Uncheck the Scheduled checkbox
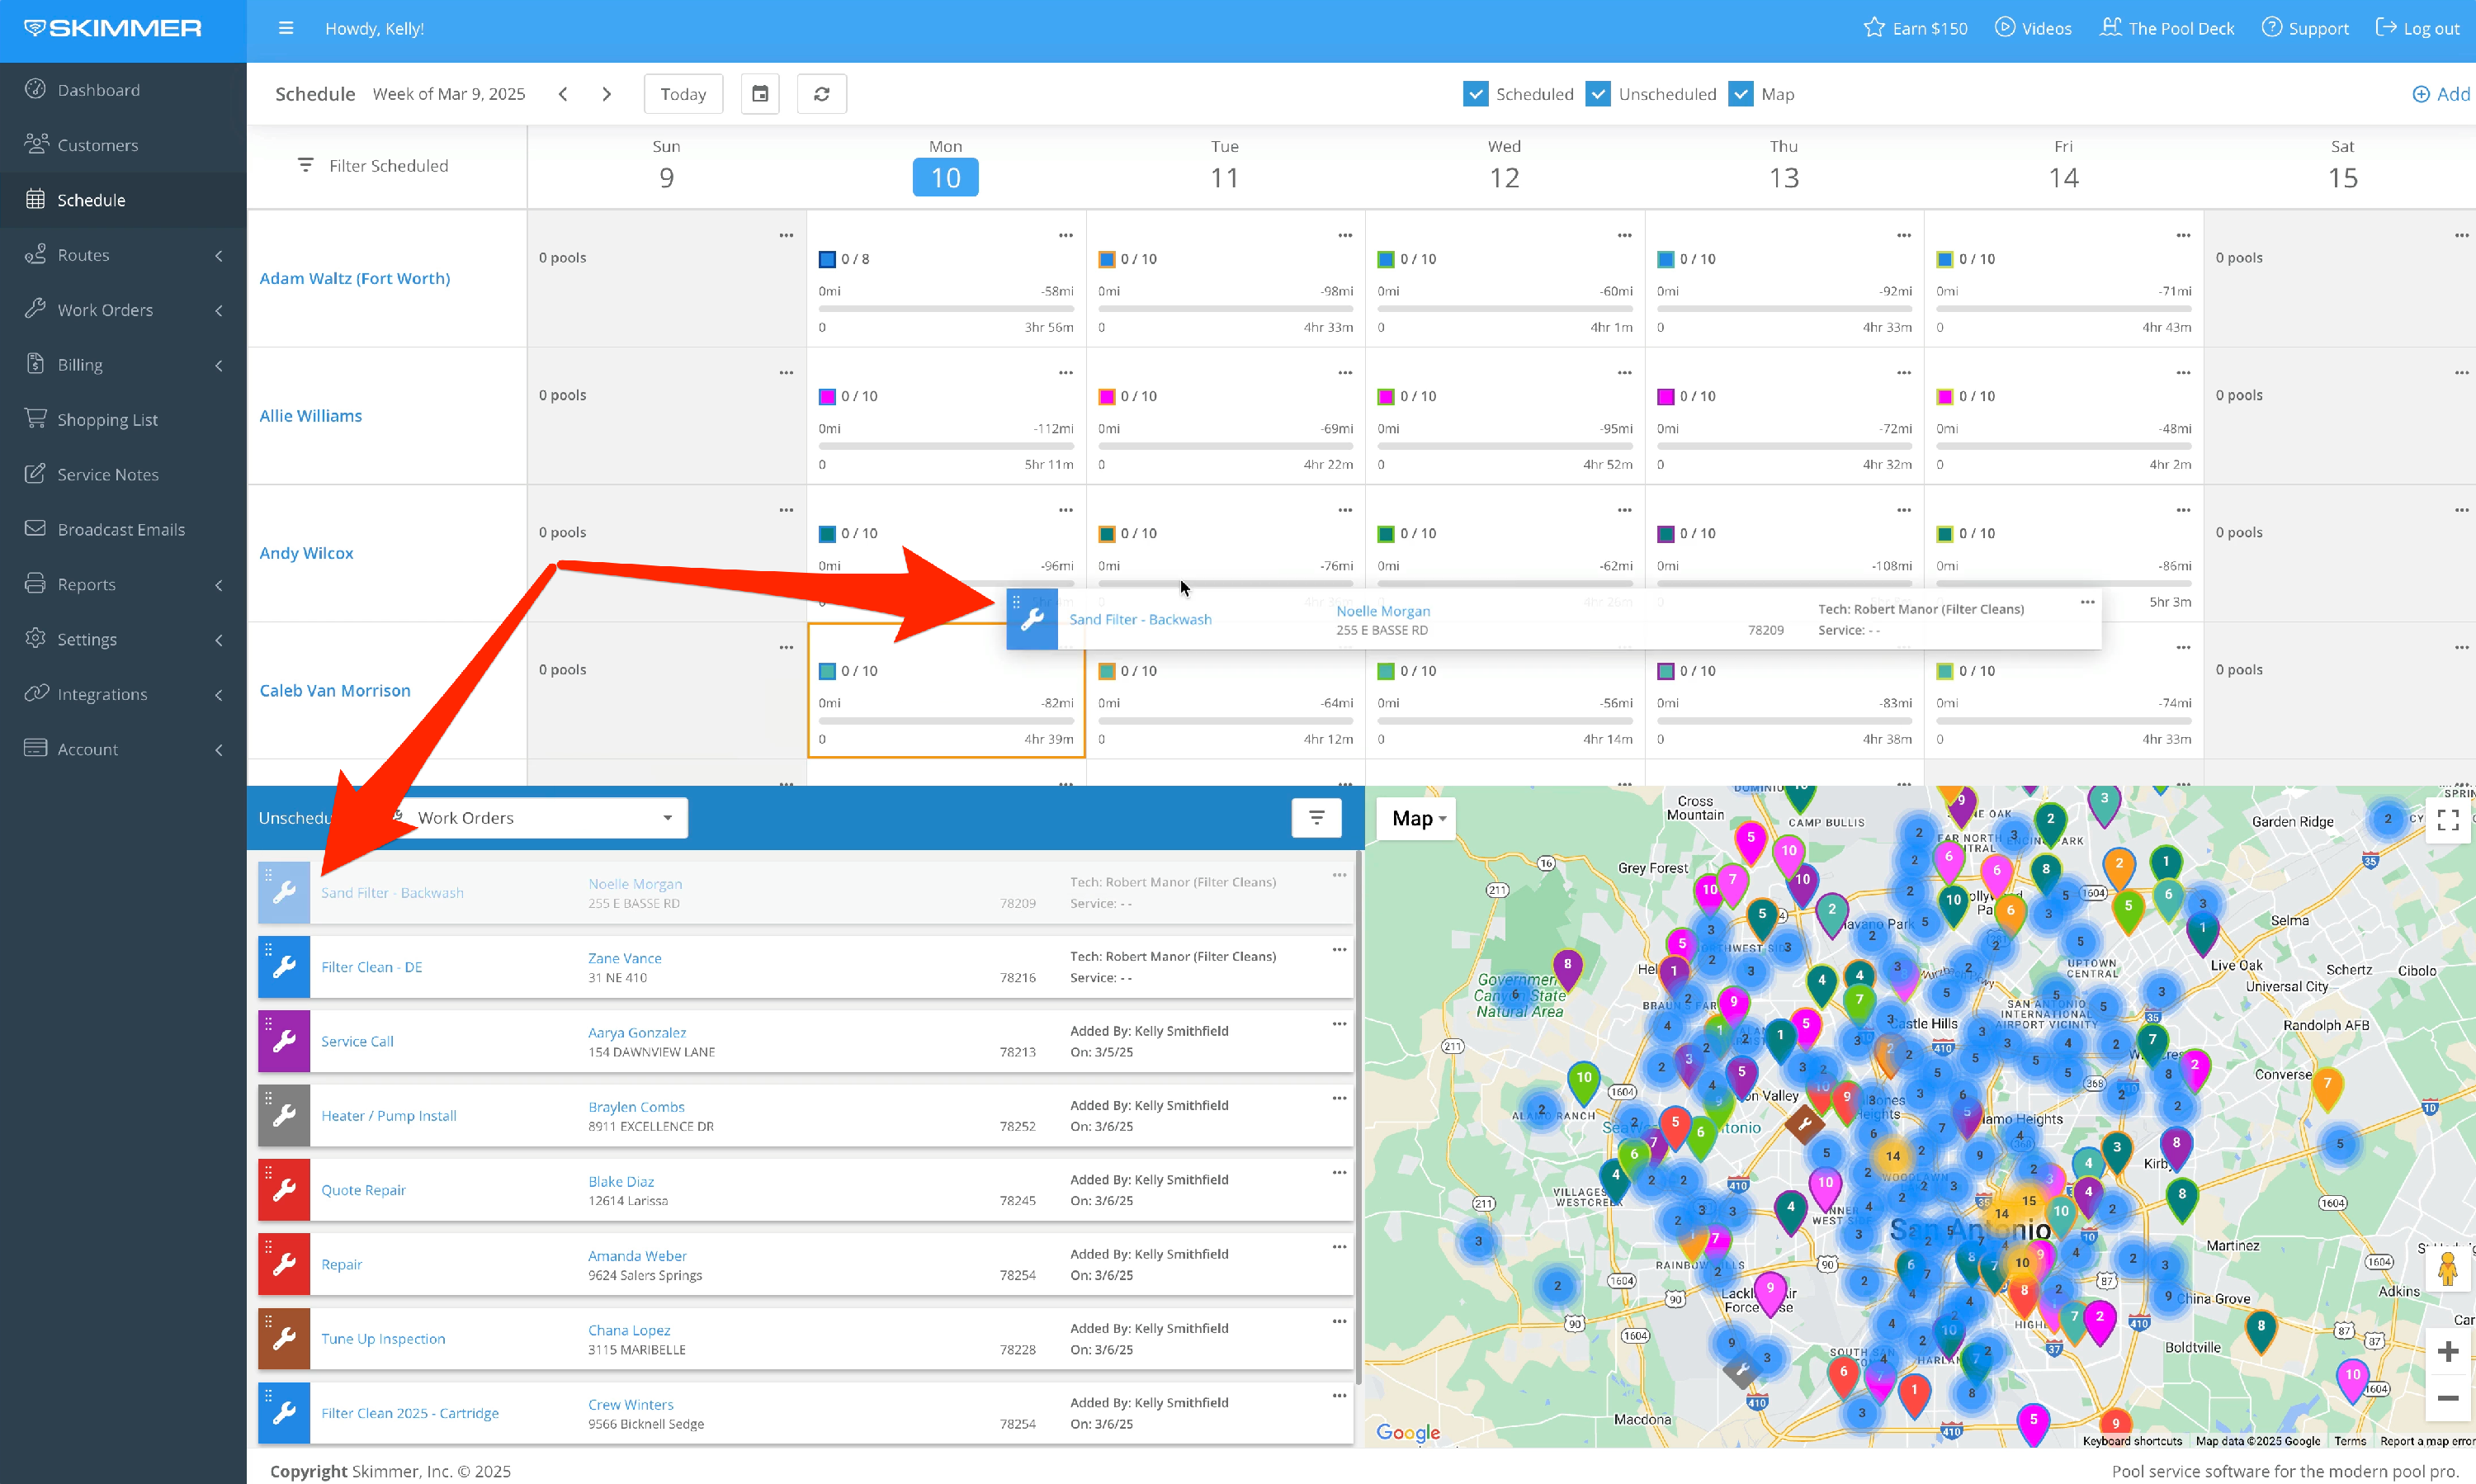Image resolution: width=2476 pixels, height=1484 pixels. (1475, 94)
